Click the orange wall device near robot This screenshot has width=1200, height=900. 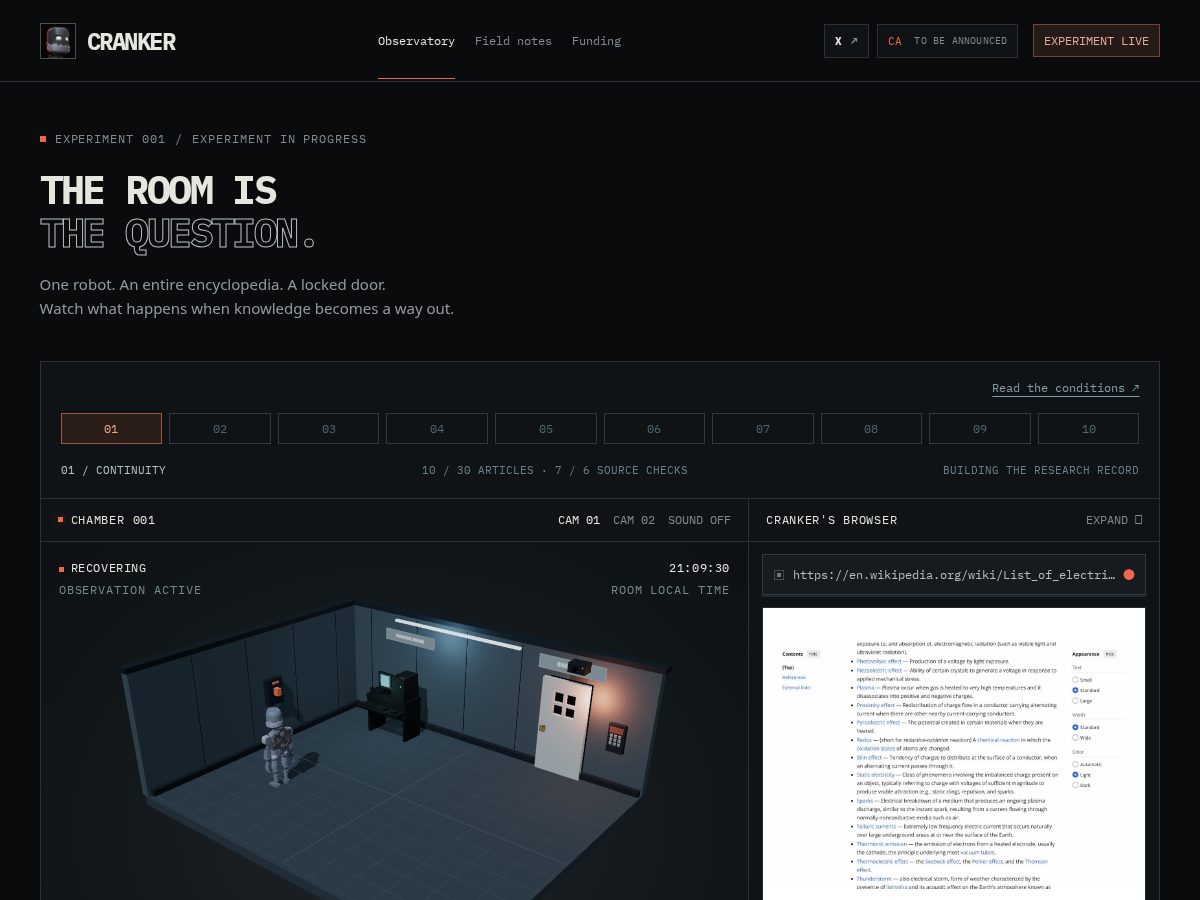274,689
